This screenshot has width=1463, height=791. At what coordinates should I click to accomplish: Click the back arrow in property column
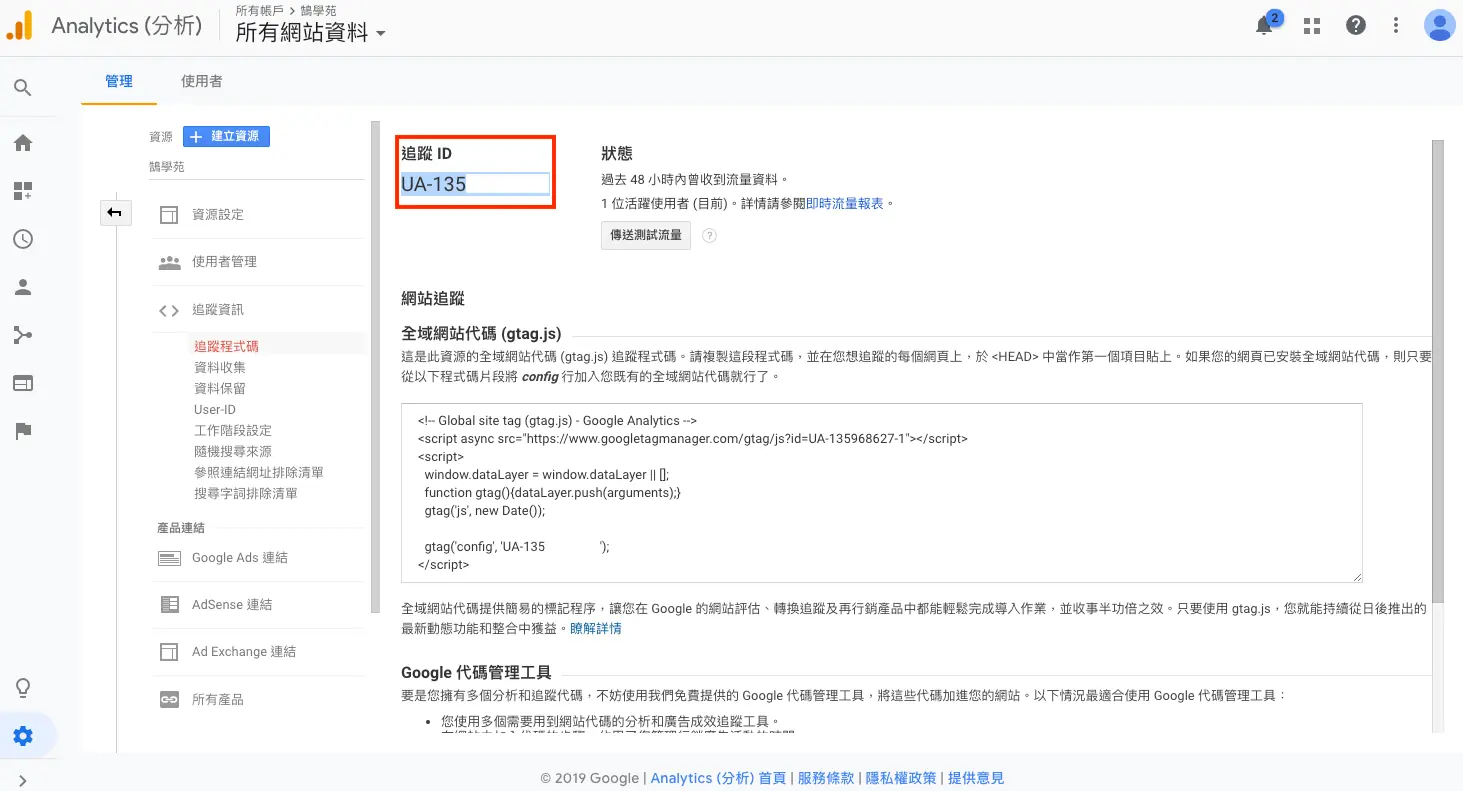[x=115, y=212]
